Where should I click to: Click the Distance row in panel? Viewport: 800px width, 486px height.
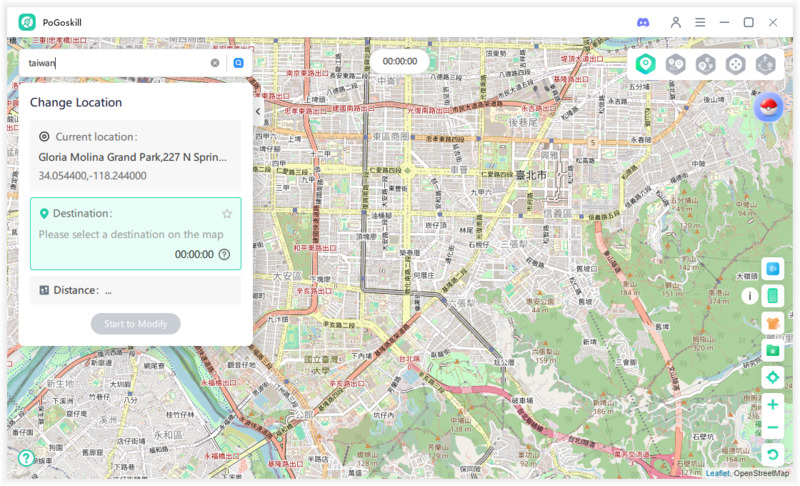136,290
